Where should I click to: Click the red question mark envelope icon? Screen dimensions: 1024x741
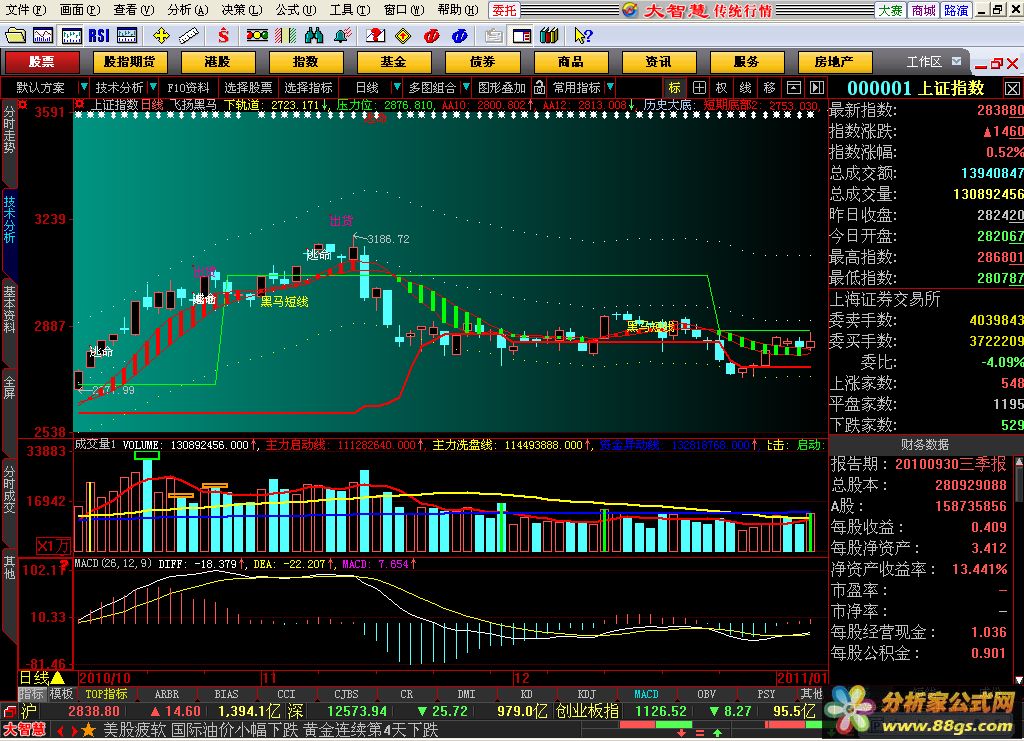[376, 35]
